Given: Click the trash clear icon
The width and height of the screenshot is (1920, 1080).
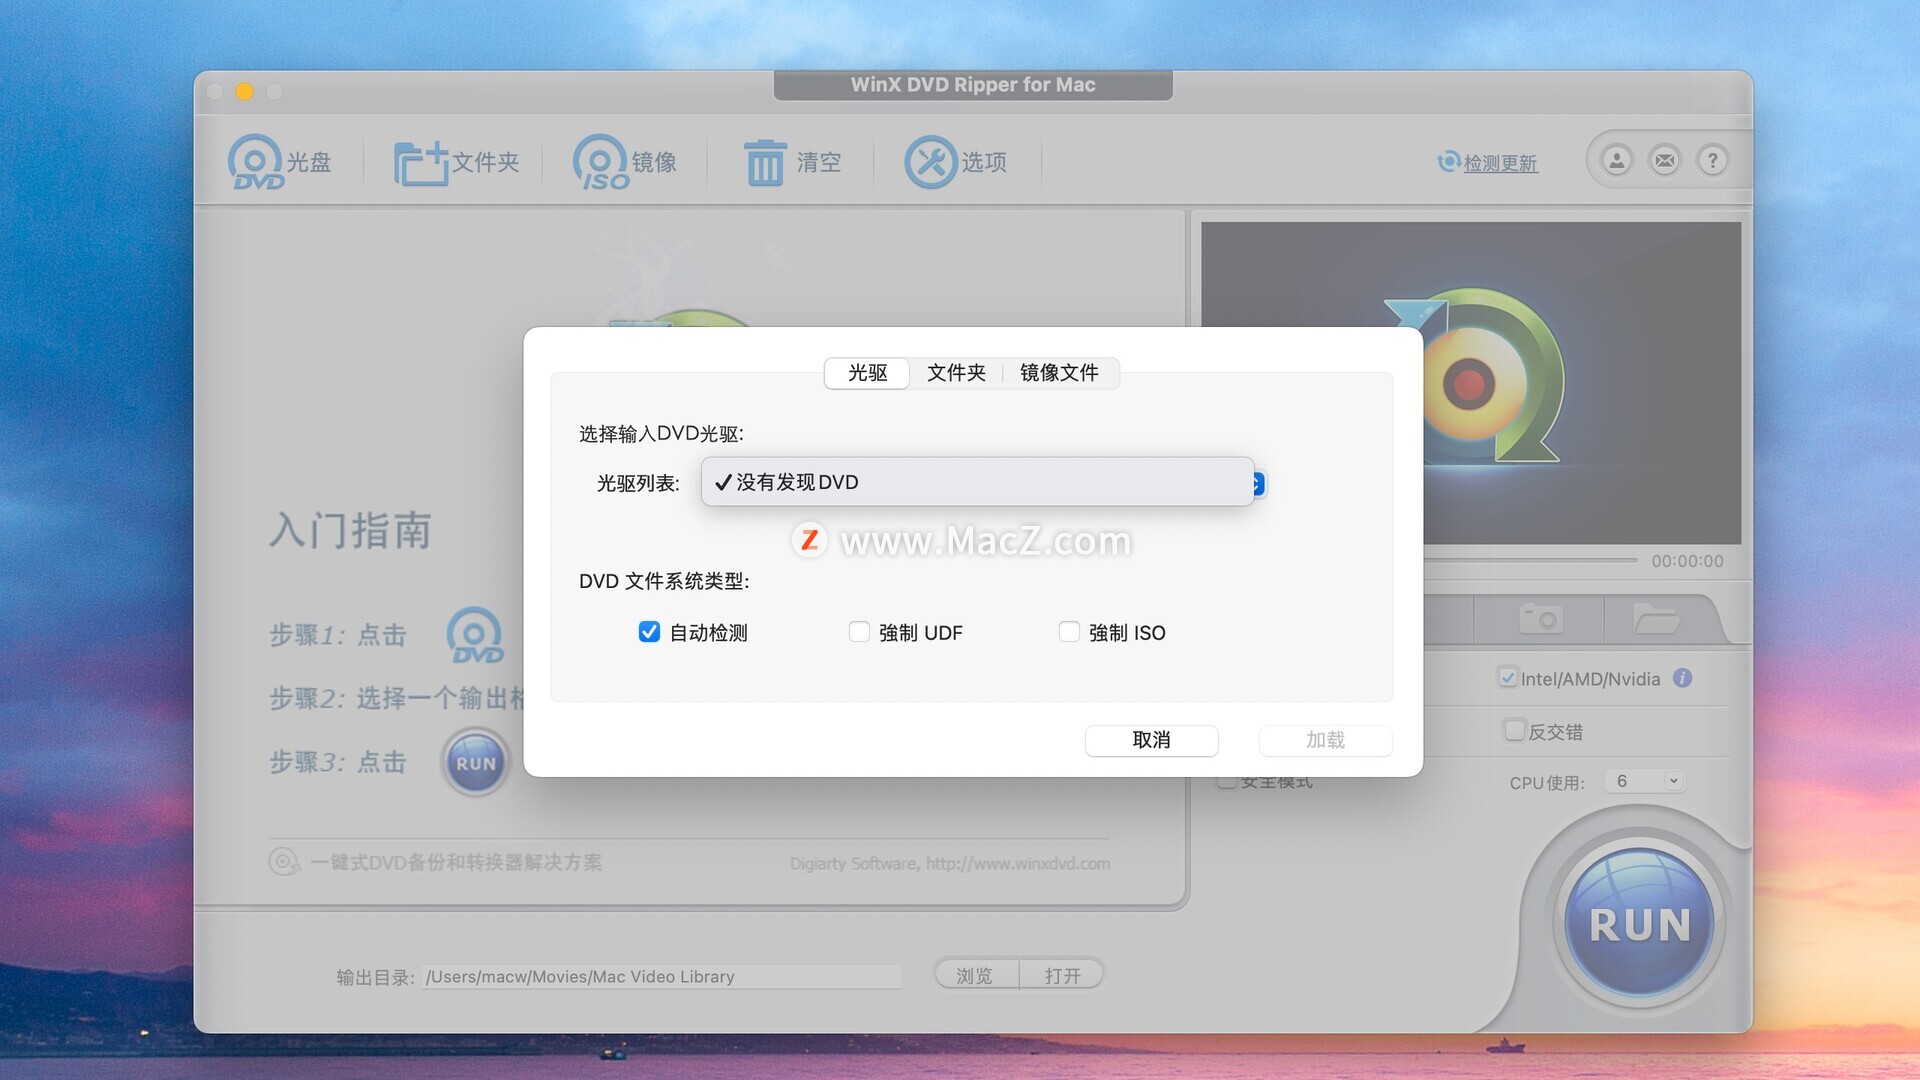Looking at the screenshot, I should pyautogui.click(x=765, y=162).
